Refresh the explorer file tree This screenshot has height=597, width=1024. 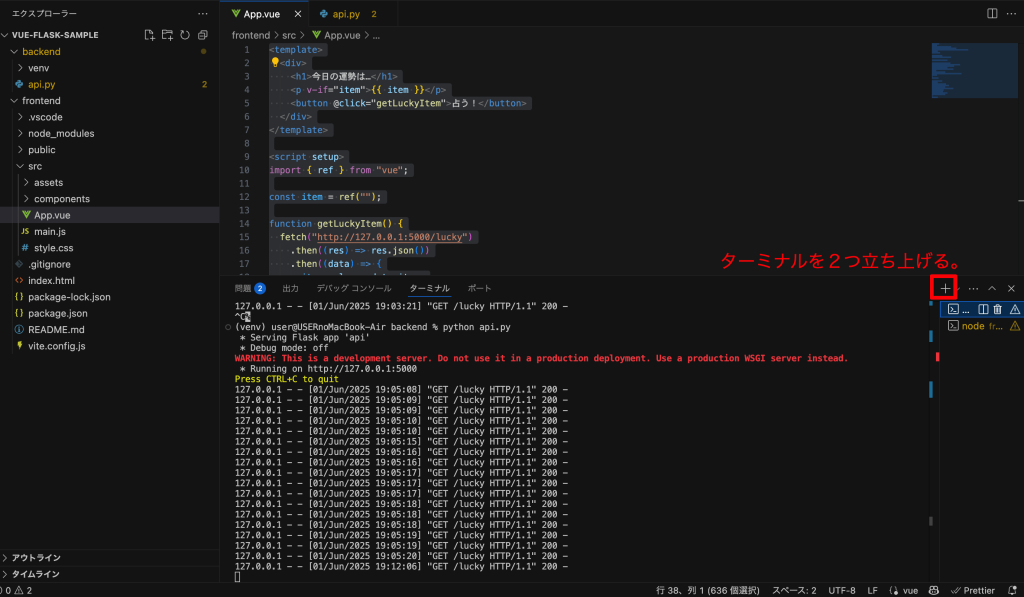[x=185, y=35]
